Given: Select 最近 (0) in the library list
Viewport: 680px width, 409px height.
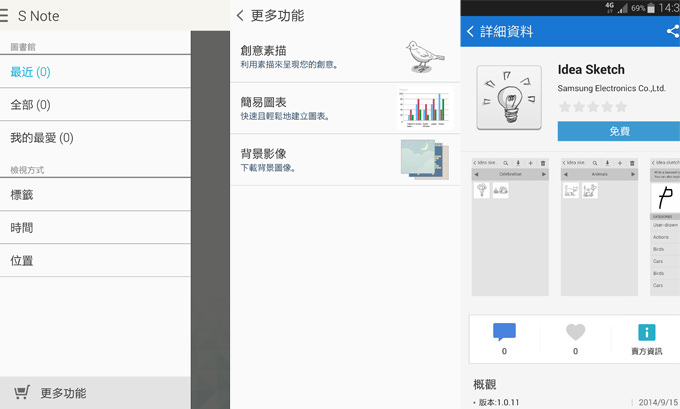Looking at the screenshot, I should 30,72.
